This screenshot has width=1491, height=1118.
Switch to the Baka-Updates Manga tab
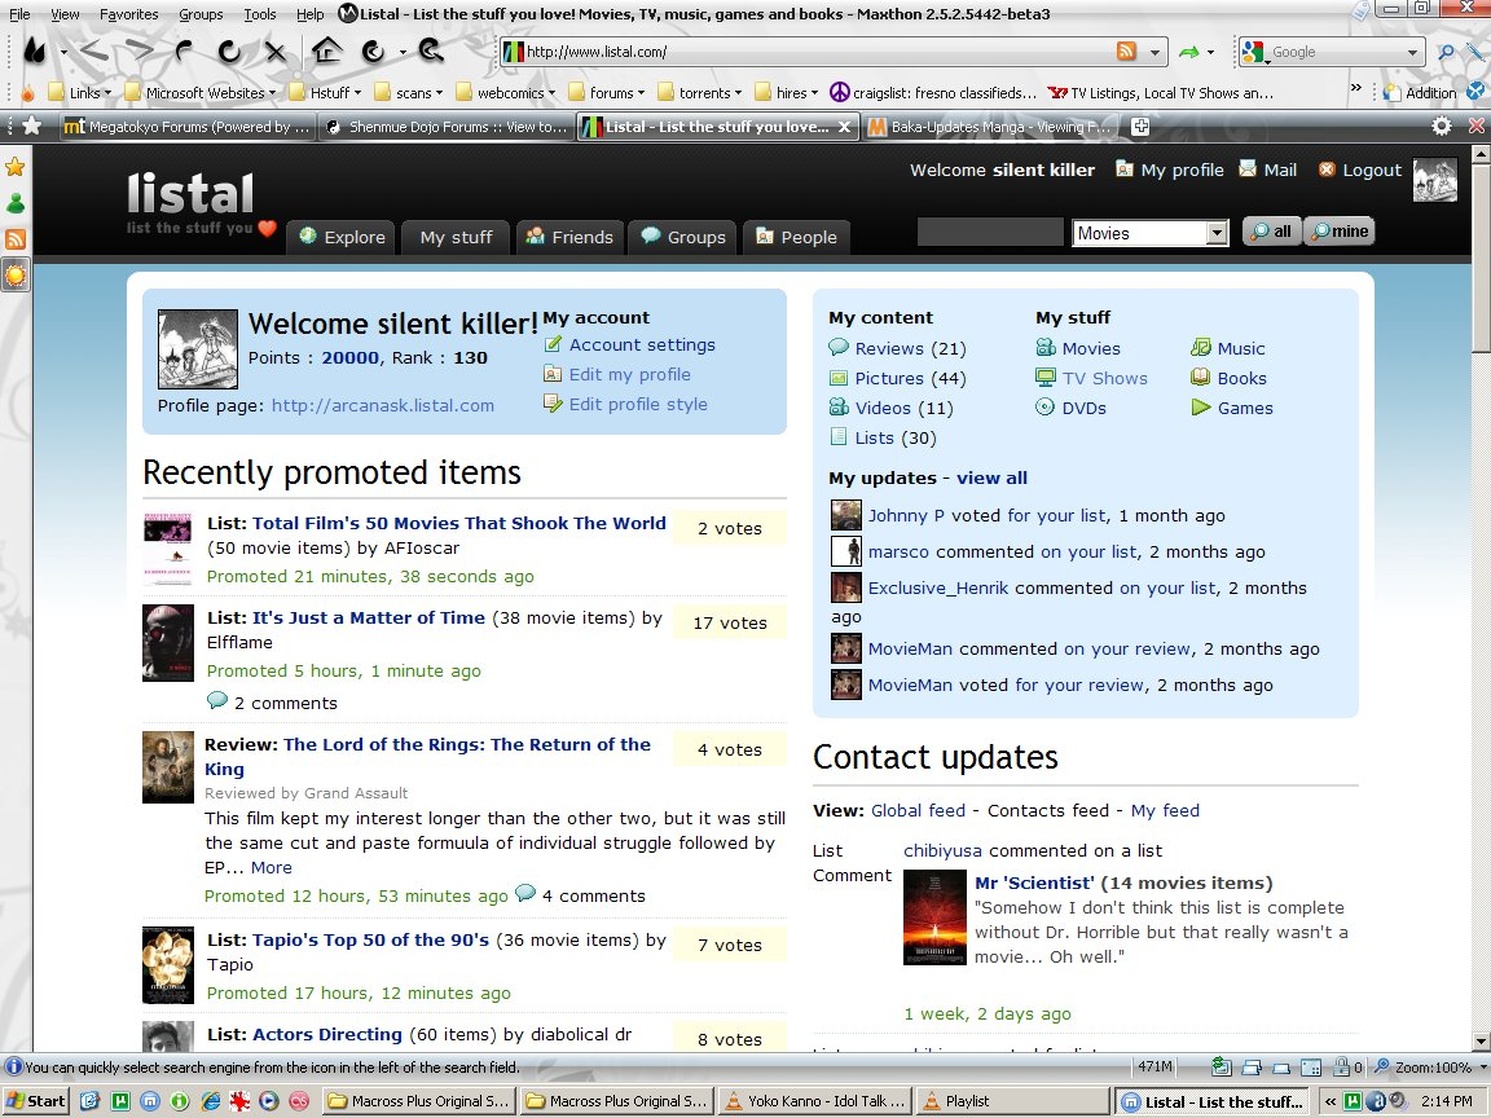click(992, 127)
